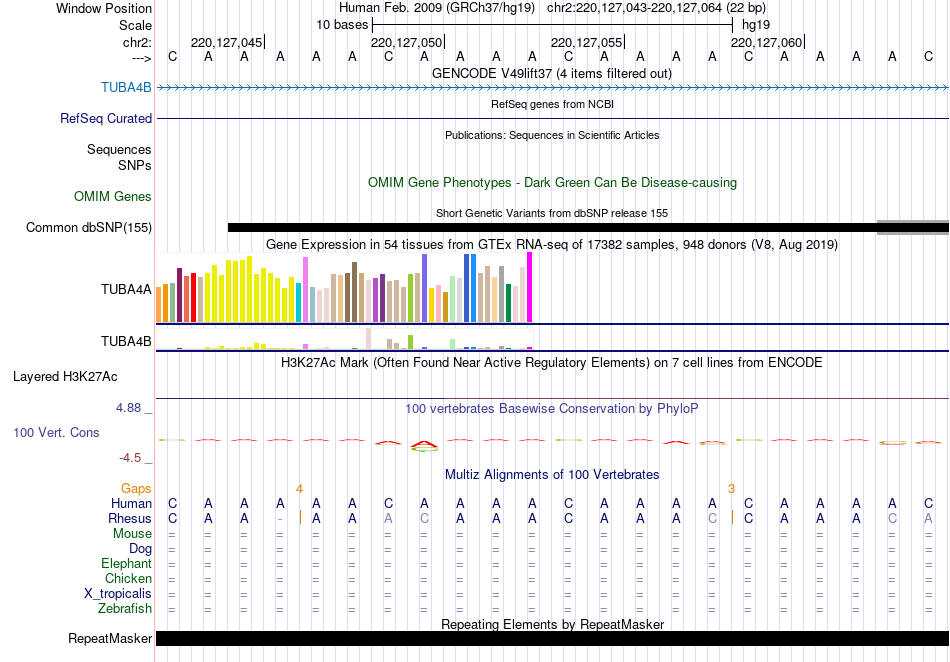Select the Elephant alignment row label
950x662 pixels.
[126, 563]
